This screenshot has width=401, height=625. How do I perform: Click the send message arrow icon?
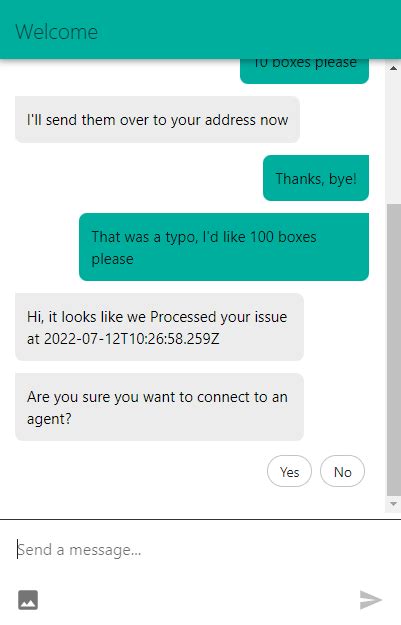[x=371, y=600]
